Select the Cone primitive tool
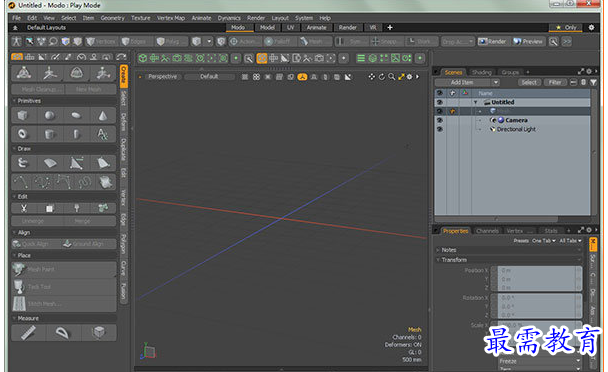The image size is (608, 372). tap(103, 115)
